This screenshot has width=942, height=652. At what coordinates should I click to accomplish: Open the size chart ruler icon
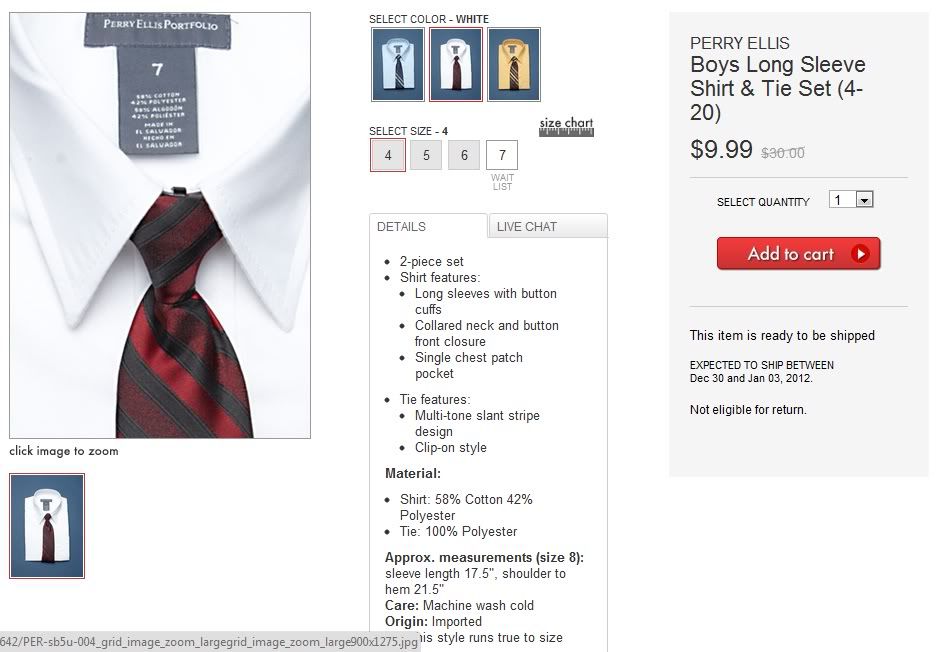click(x=566, y=127)
